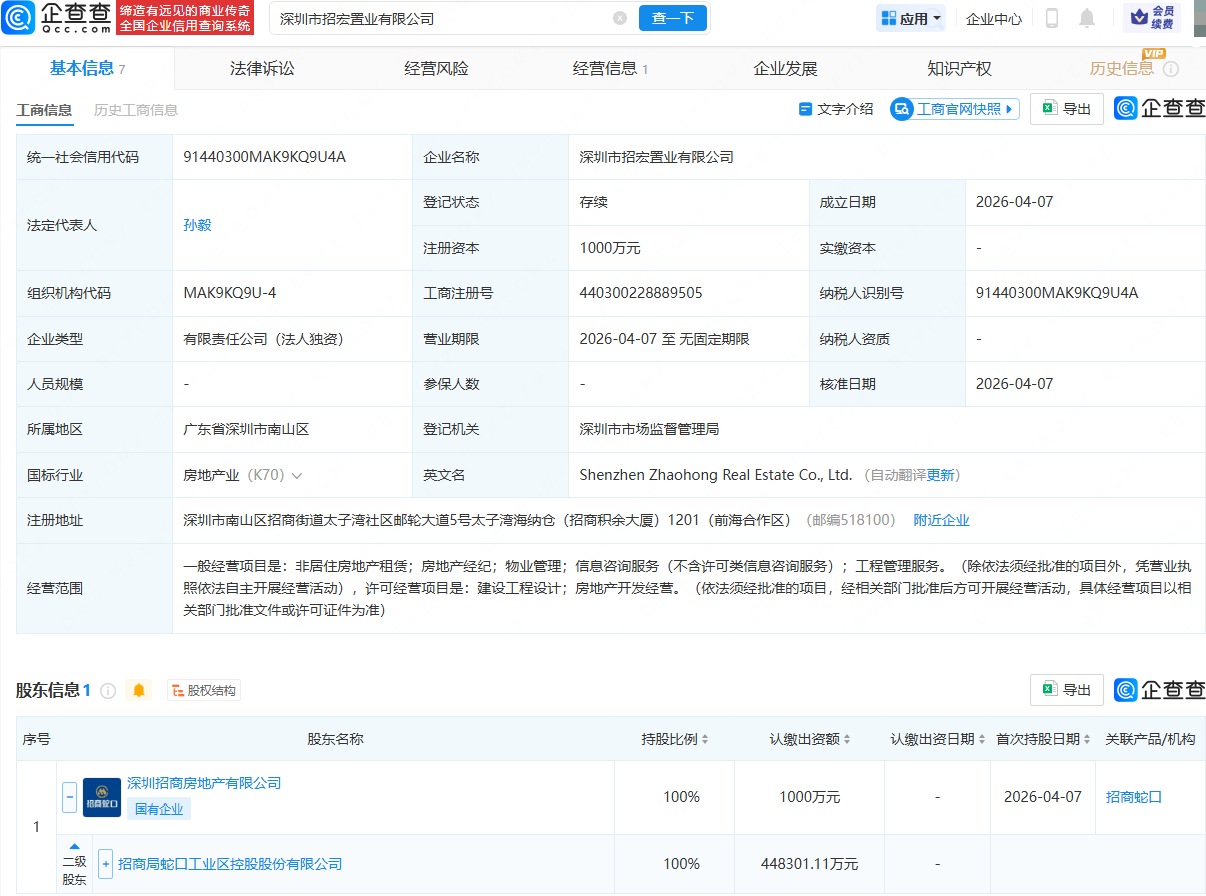Viewport: 1206px width, 896px height.
Task: Collapse the 深圳招商房地产有限公司 shareholder row
Action: [x=69, y=797]
